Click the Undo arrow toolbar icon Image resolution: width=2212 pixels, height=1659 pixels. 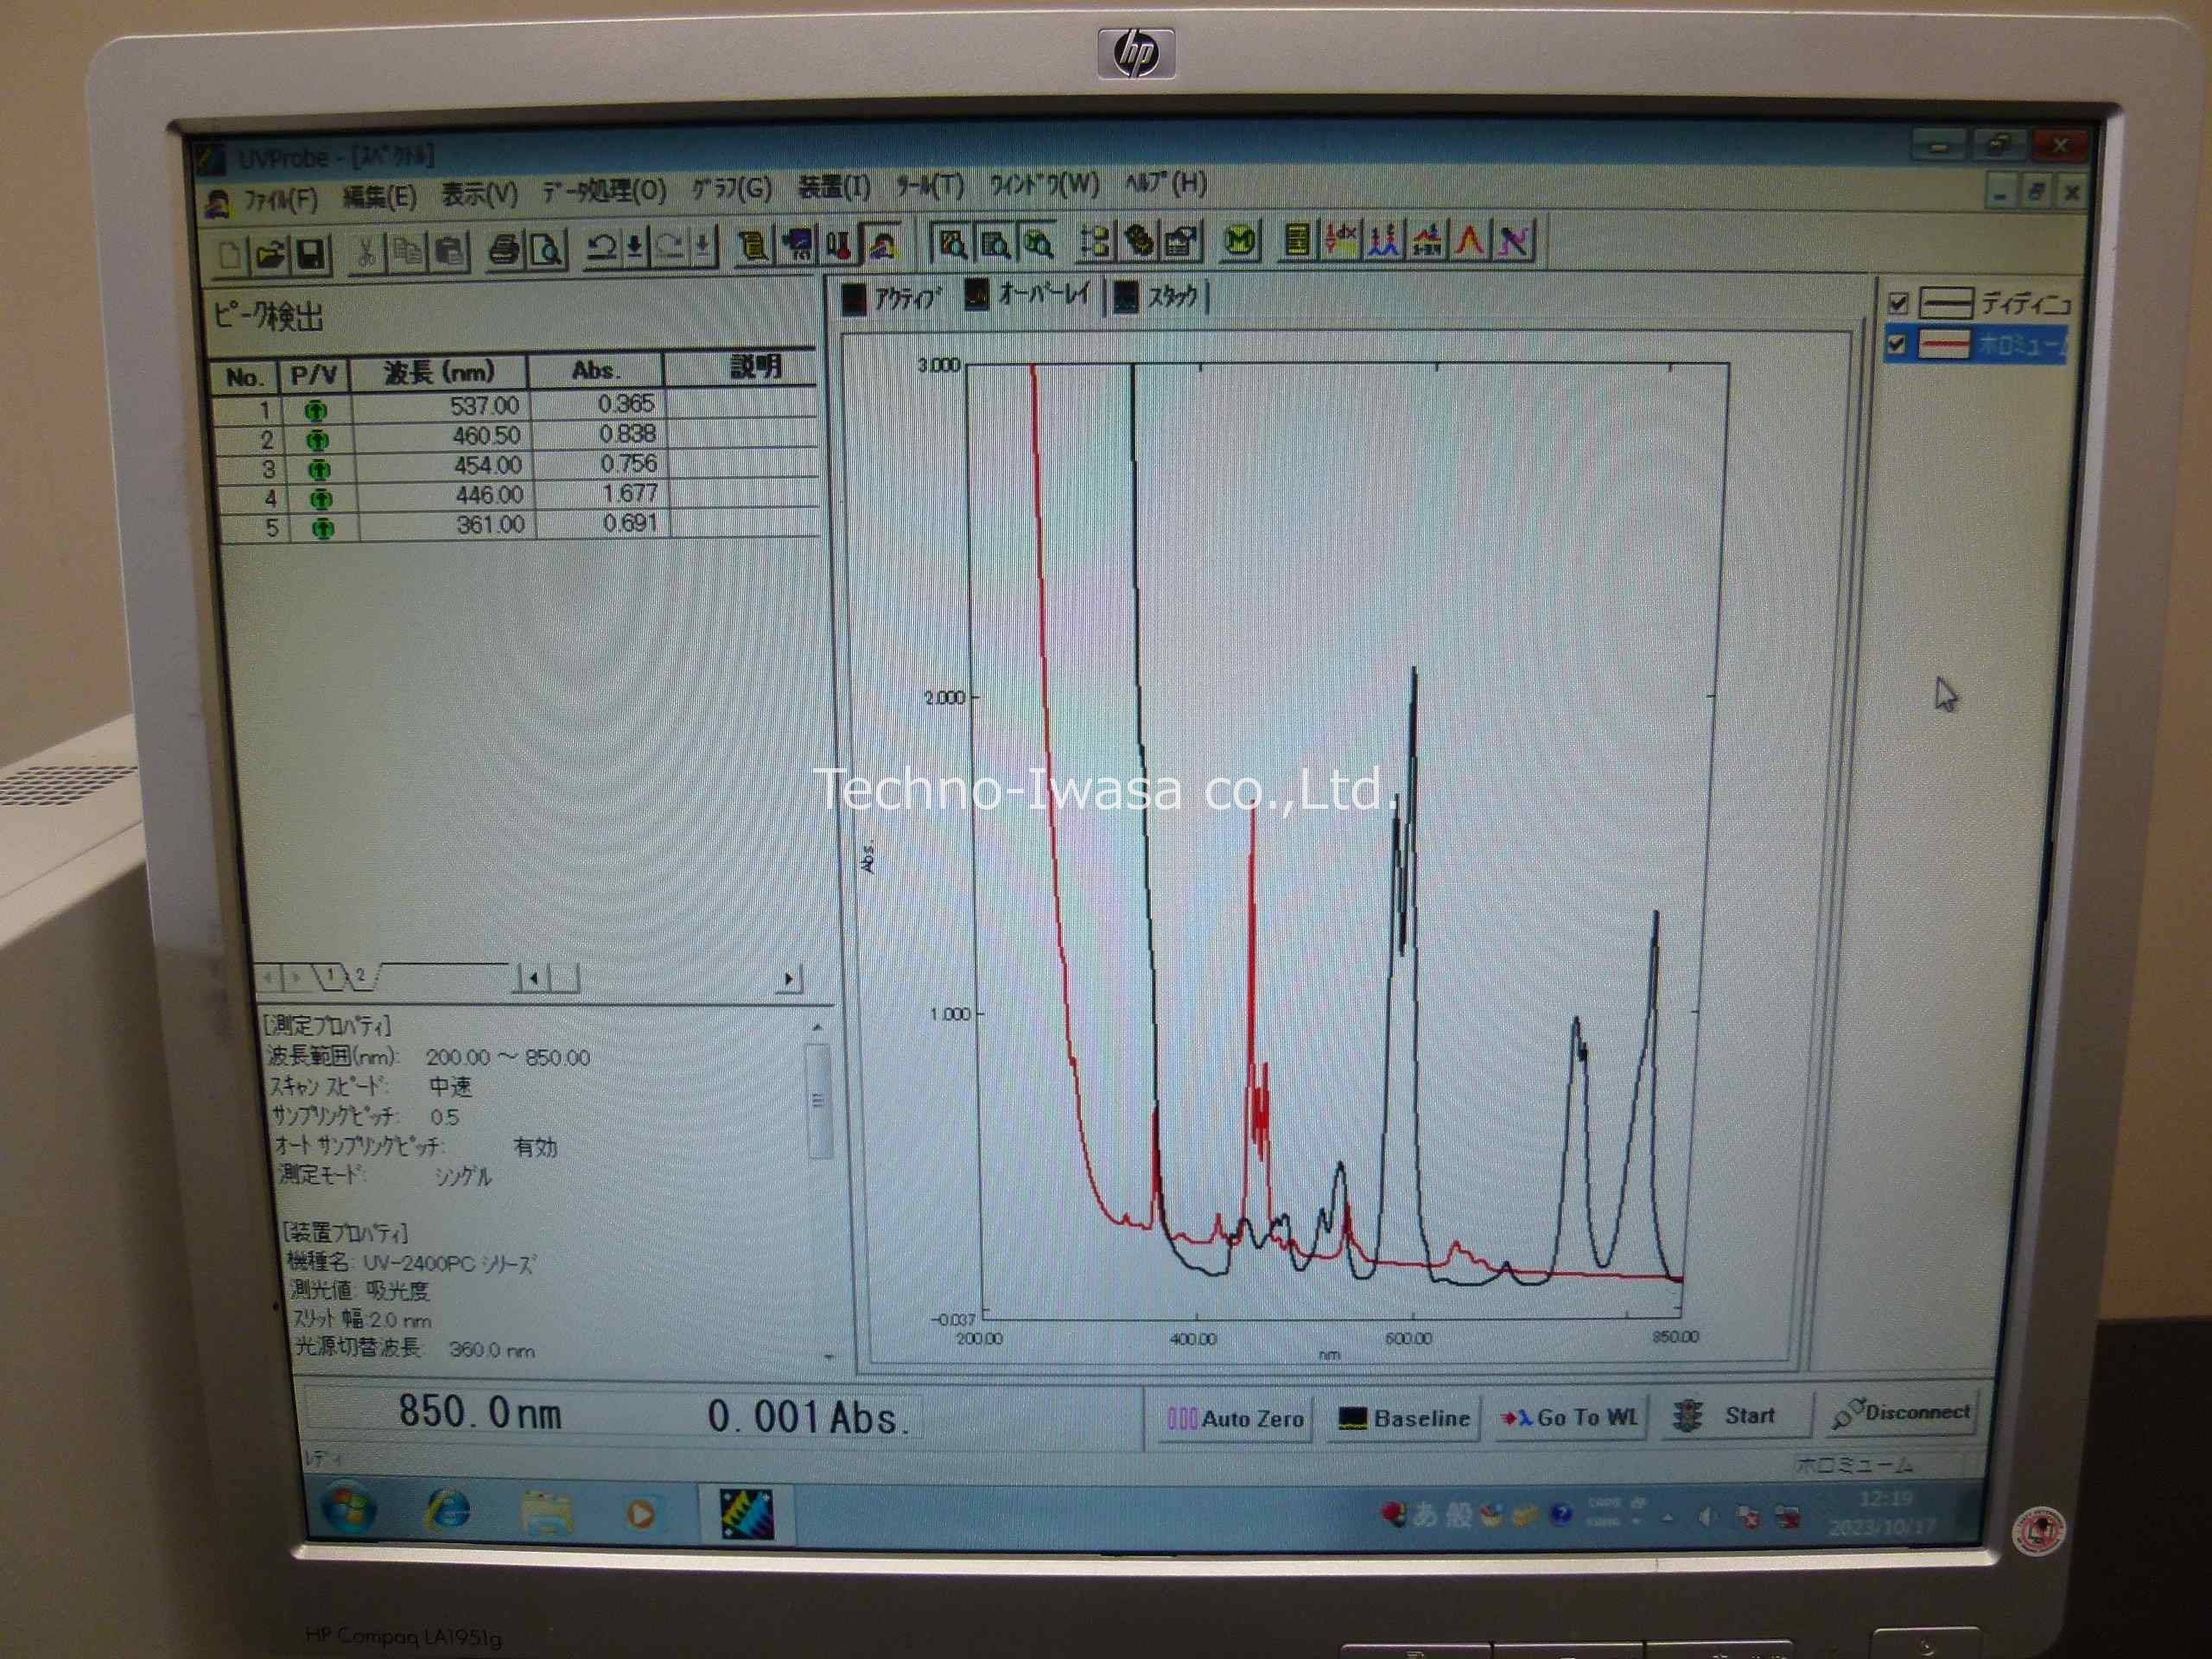coord(601,247)
